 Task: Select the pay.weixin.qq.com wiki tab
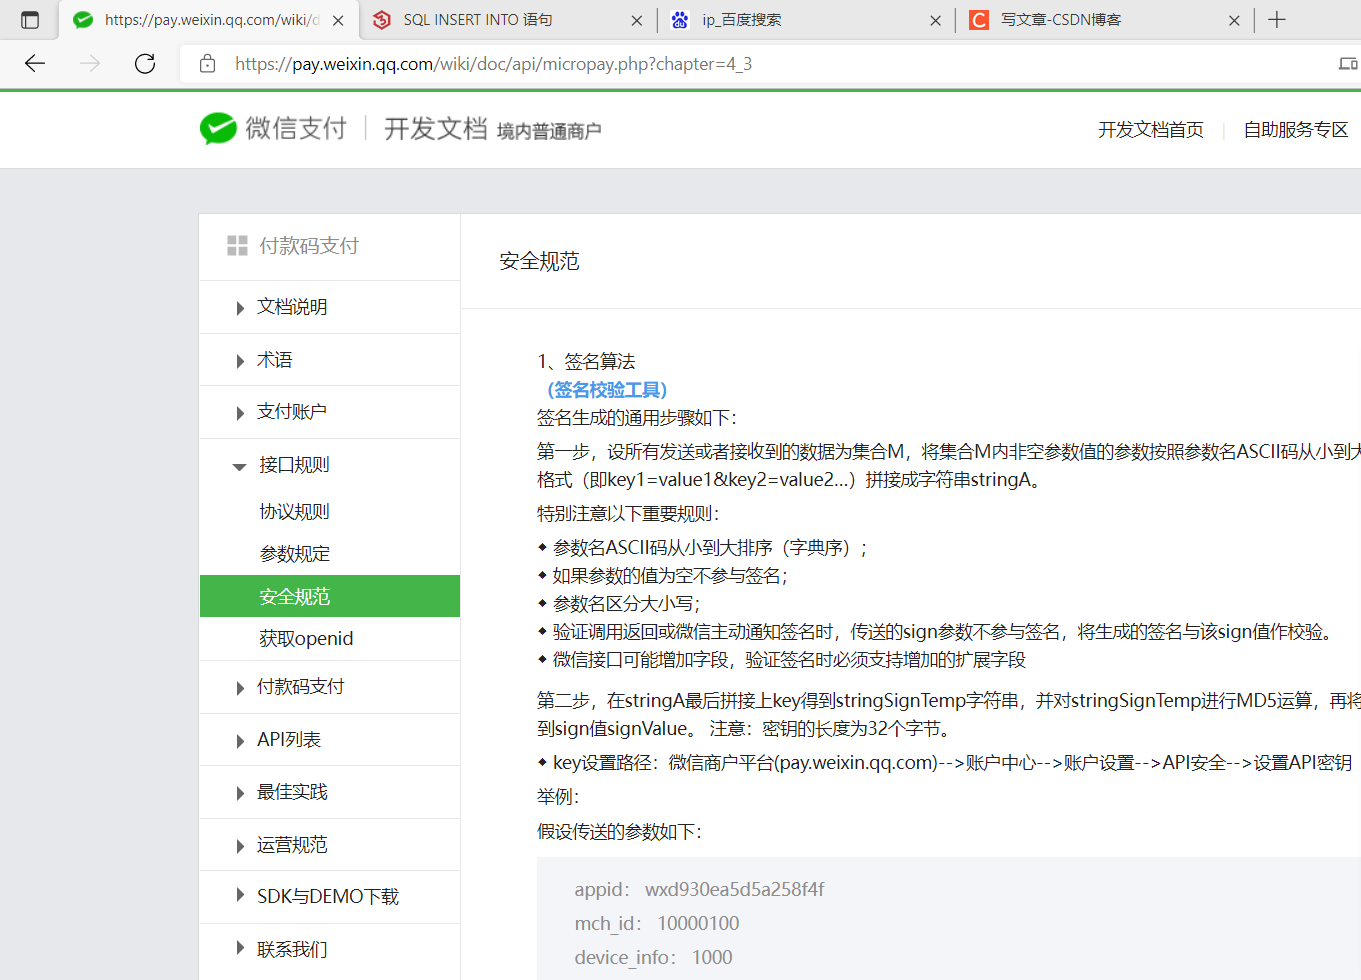tap(210, 20)
